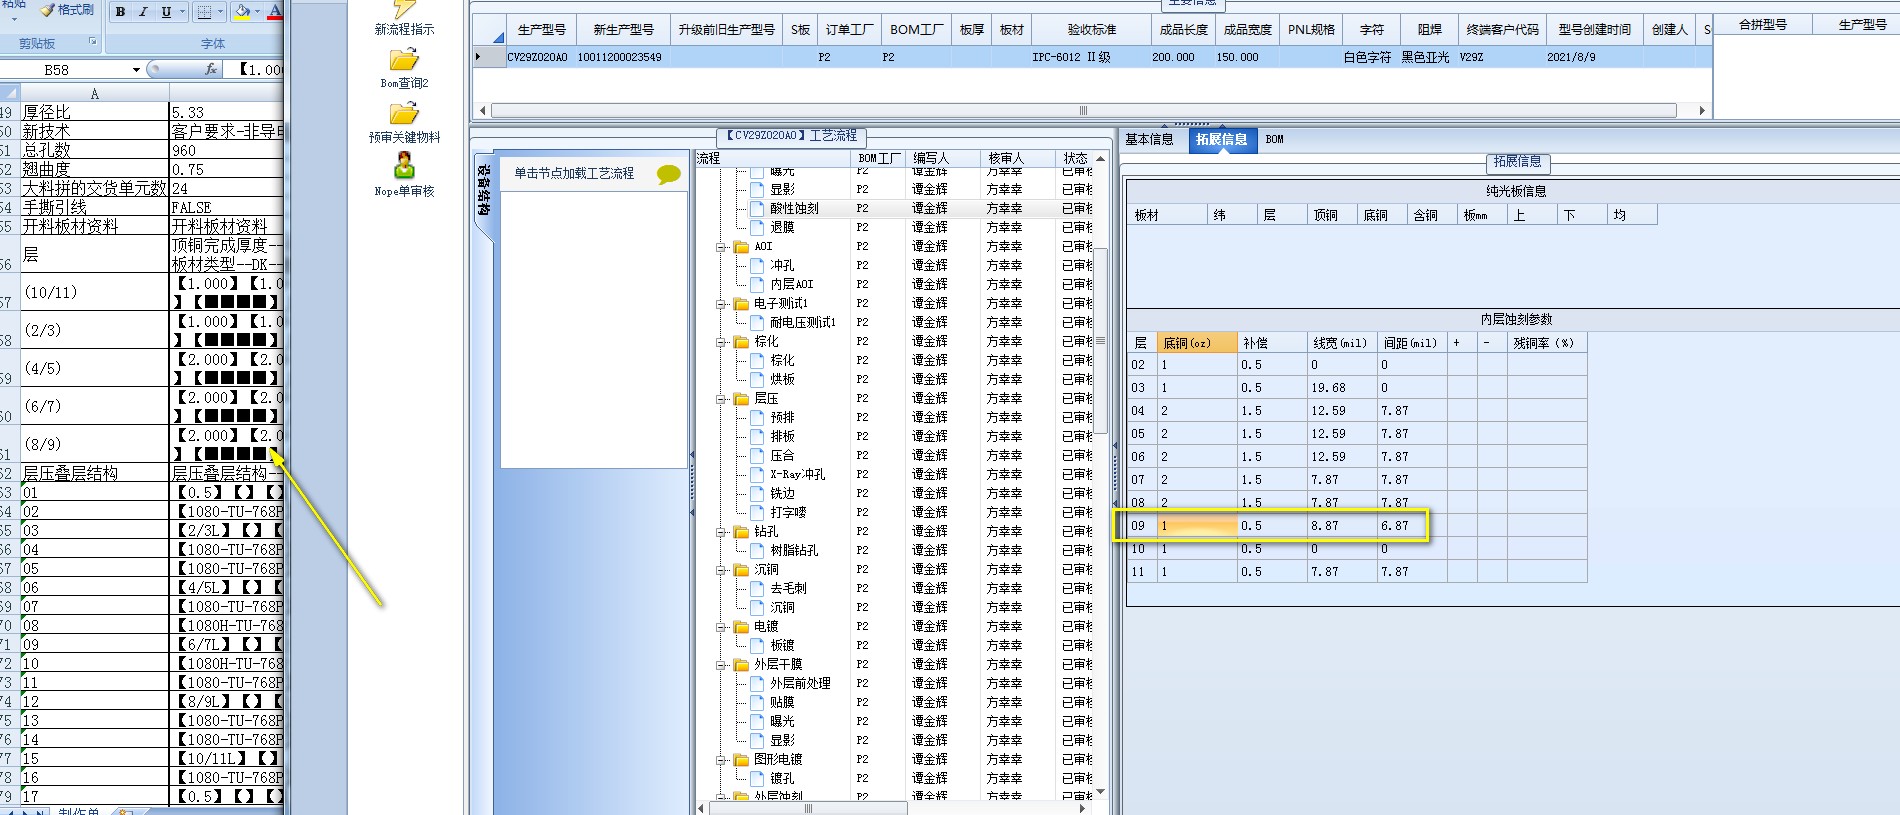Sort by the 验收标准 column header

click(x=1091, y=30)
